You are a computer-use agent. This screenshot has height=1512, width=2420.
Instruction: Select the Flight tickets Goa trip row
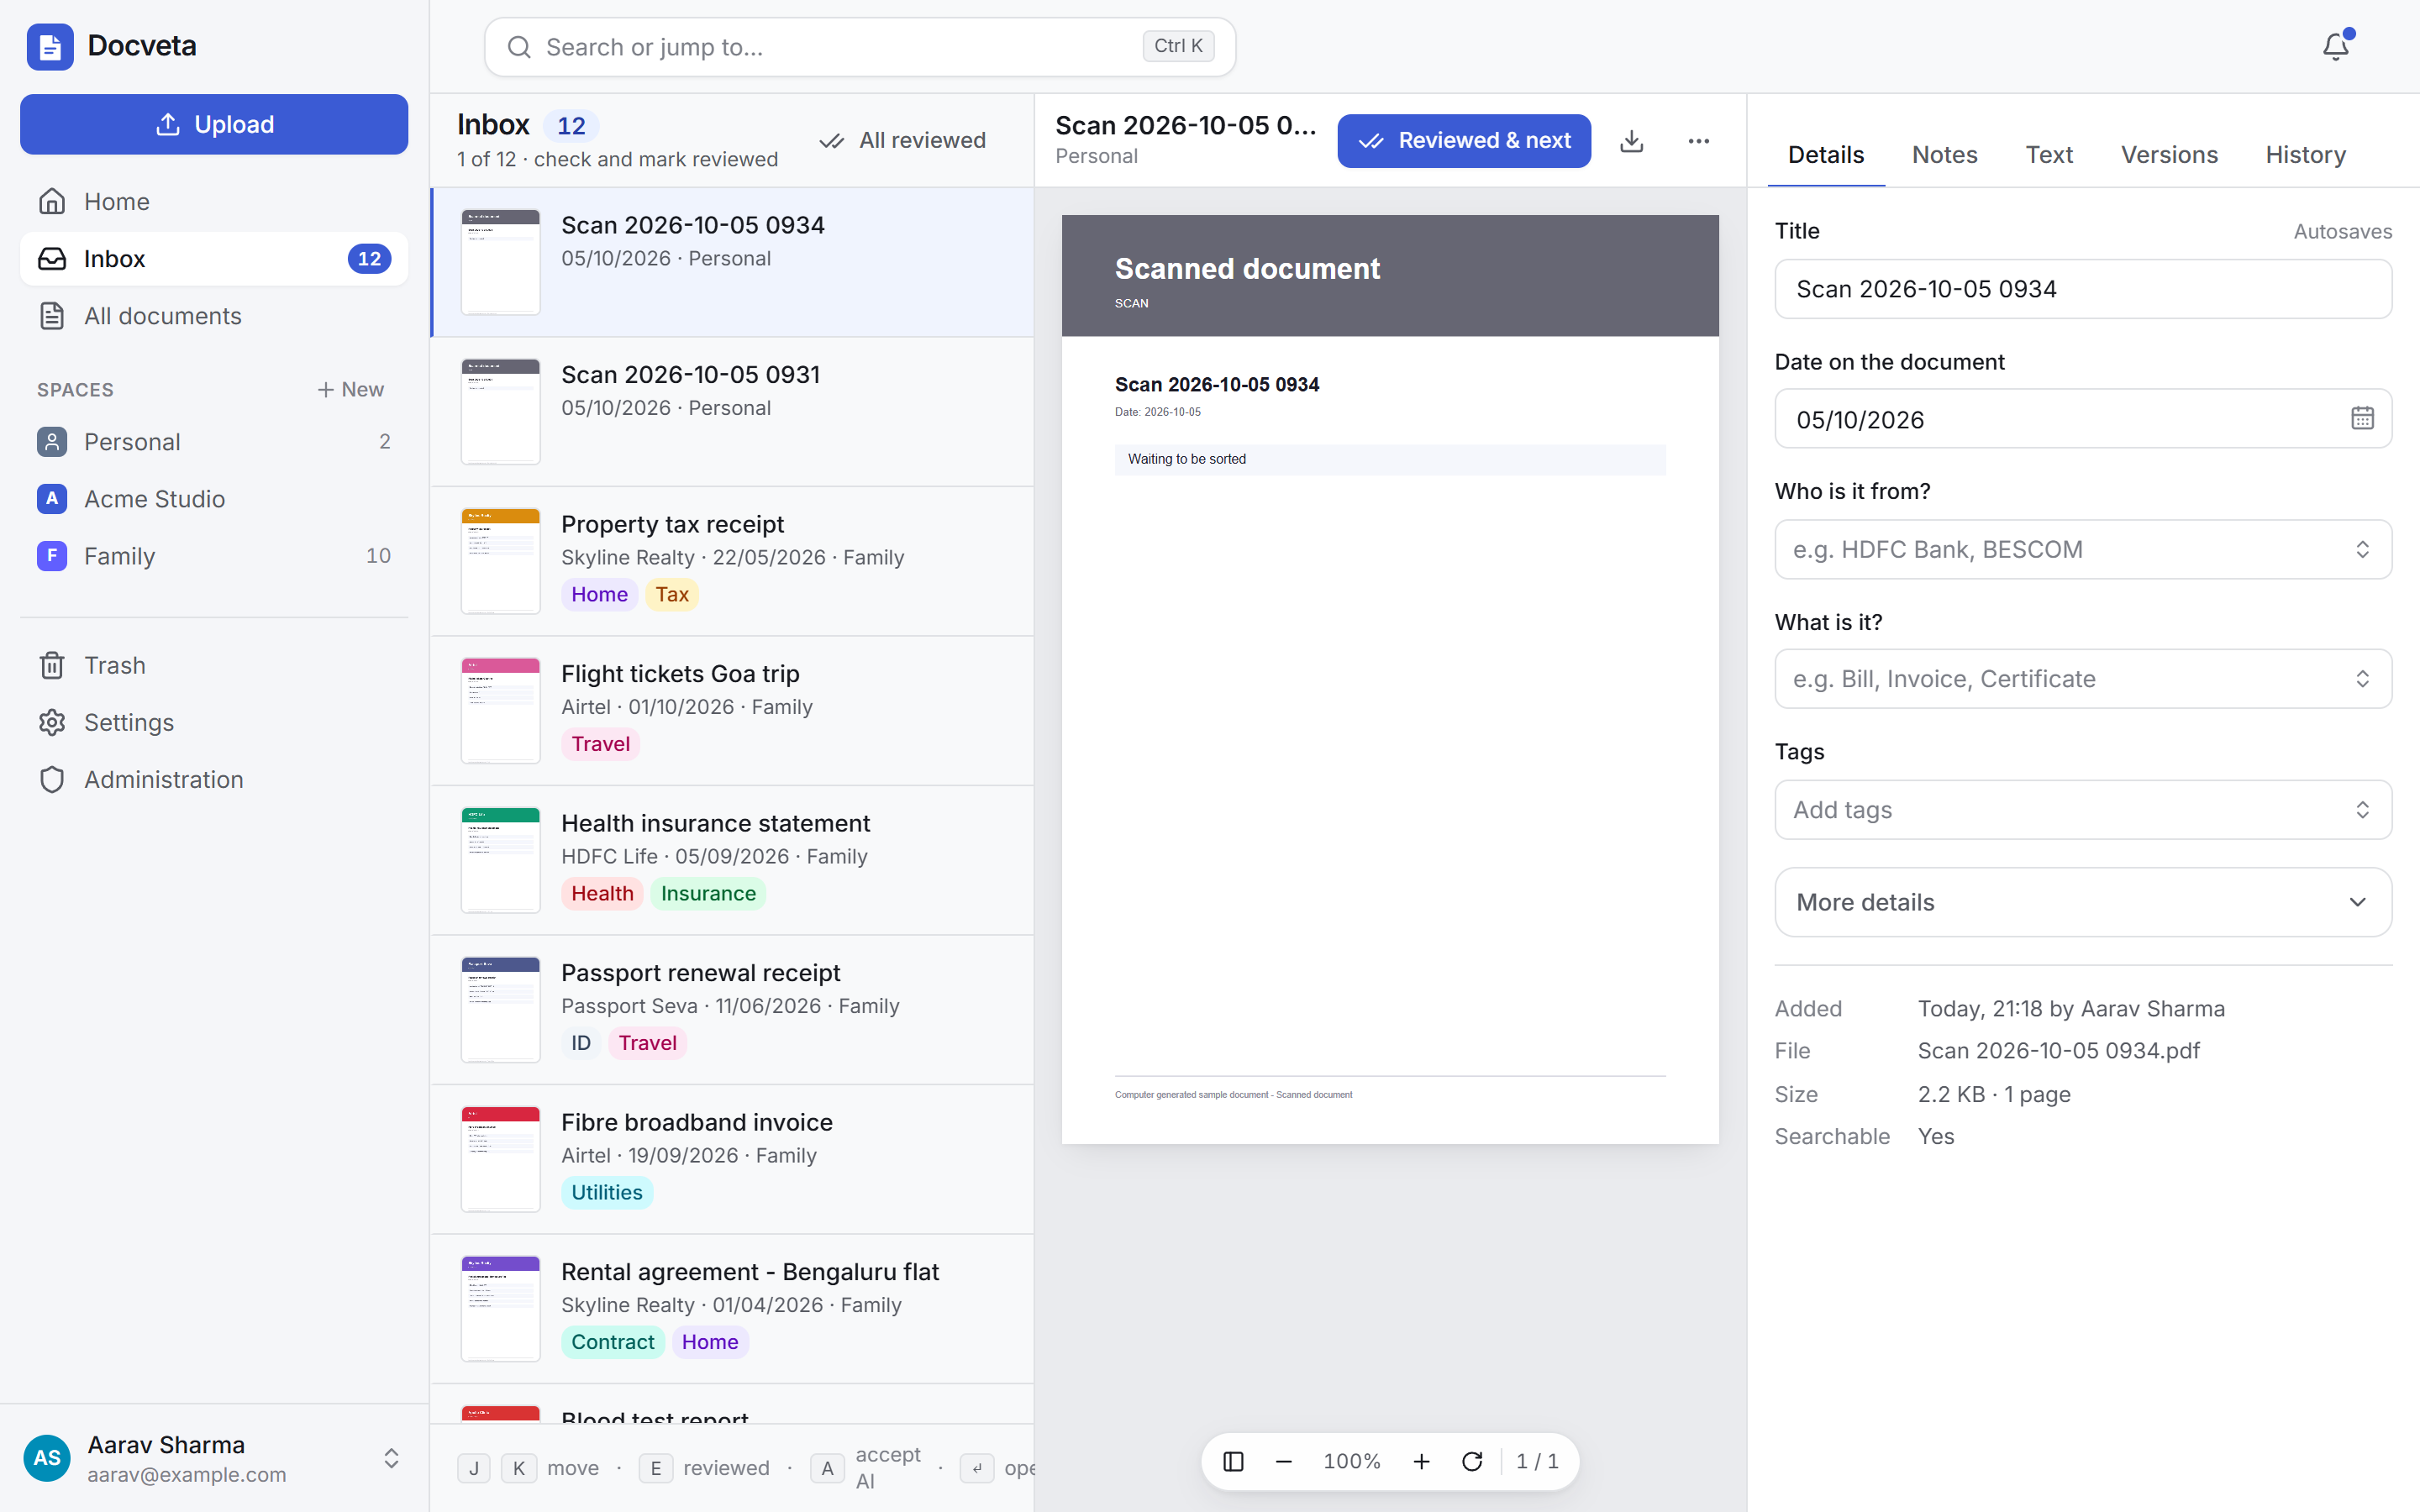coord(732,710)
